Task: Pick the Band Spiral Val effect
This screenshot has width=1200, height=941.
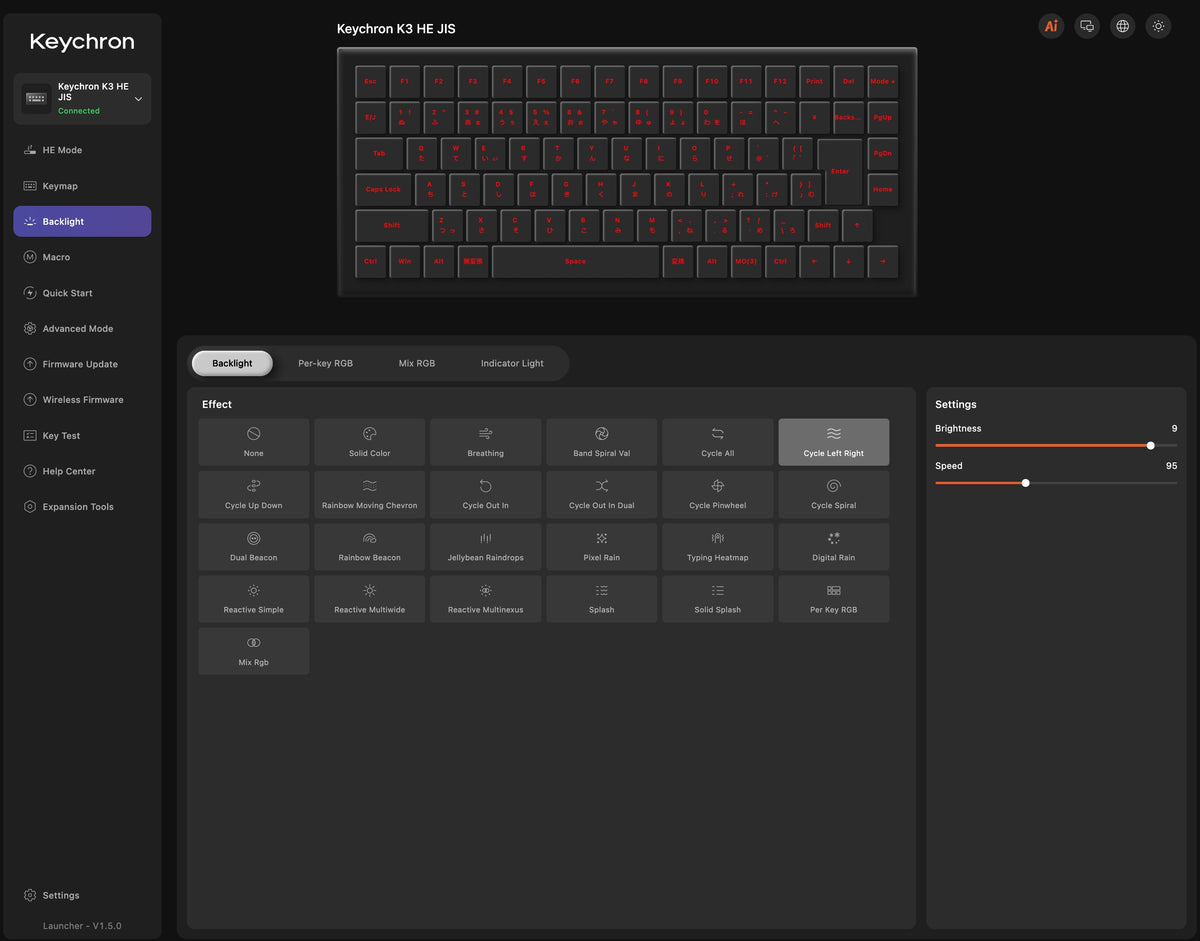Action: 602,442
